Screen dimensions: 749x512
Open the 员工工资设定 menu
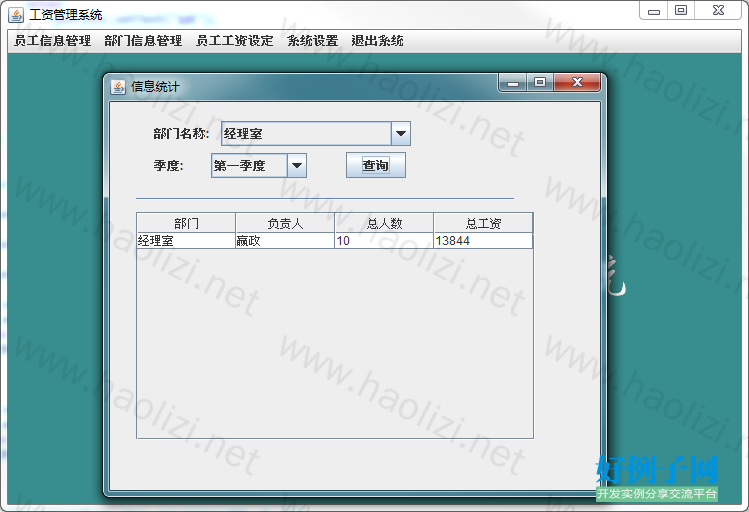(x=234, y=41)
